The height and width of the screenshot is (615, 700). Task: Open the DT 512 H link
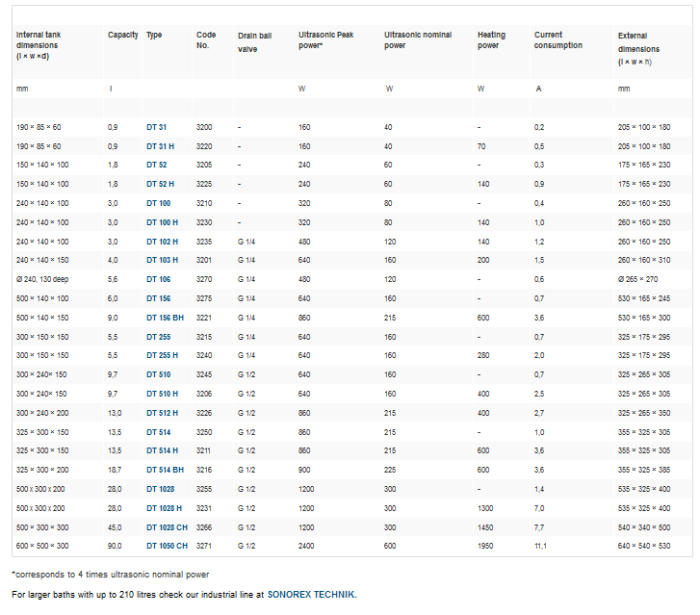point(162,412)
